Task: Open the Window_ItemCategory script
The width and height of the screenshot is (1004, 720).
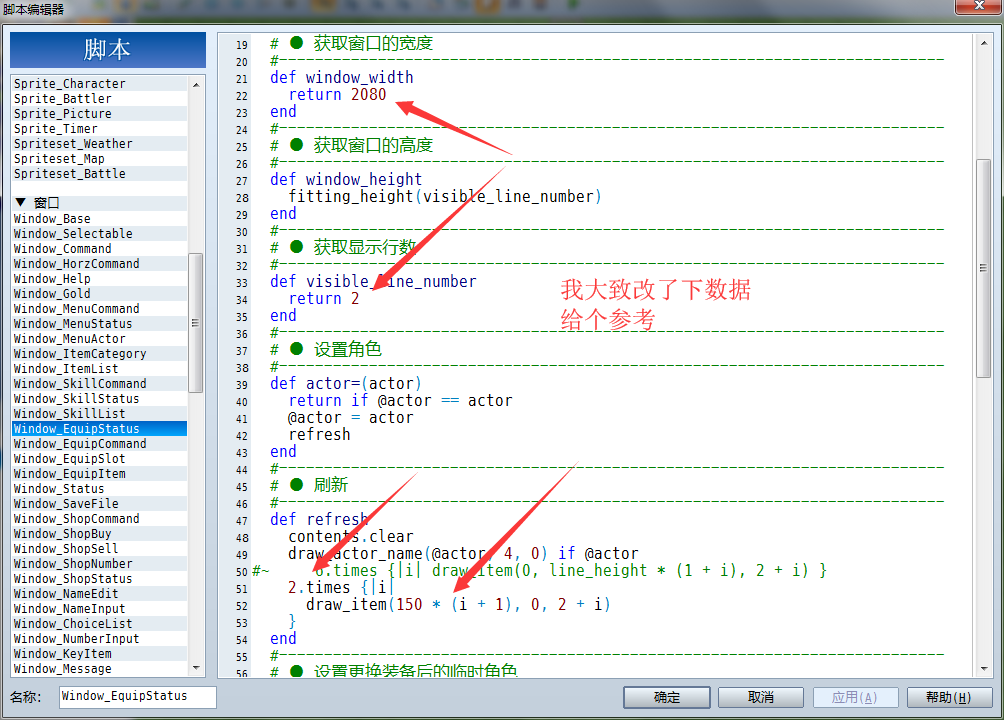Action: tap(99, 354)
